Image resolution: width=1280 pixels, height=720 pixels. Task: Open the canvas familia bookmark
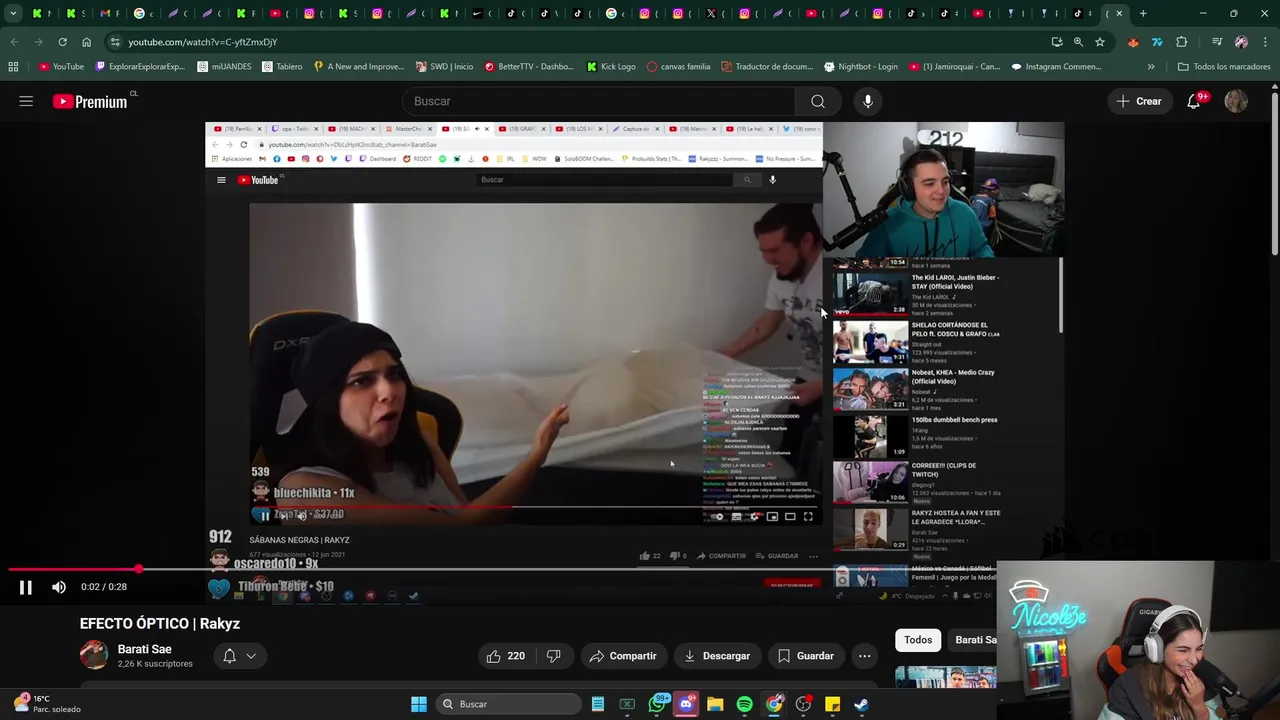click(678, 66)
